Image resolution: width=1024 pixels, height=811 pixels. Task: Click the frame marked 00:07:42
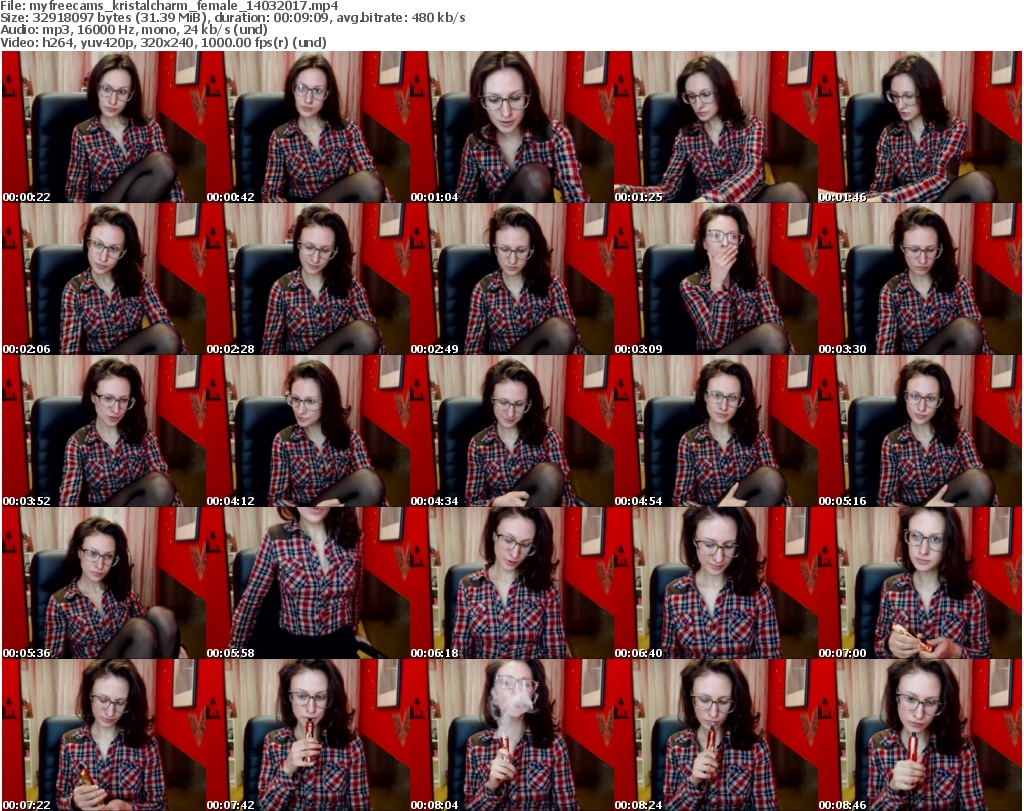(x=308, y=735)
